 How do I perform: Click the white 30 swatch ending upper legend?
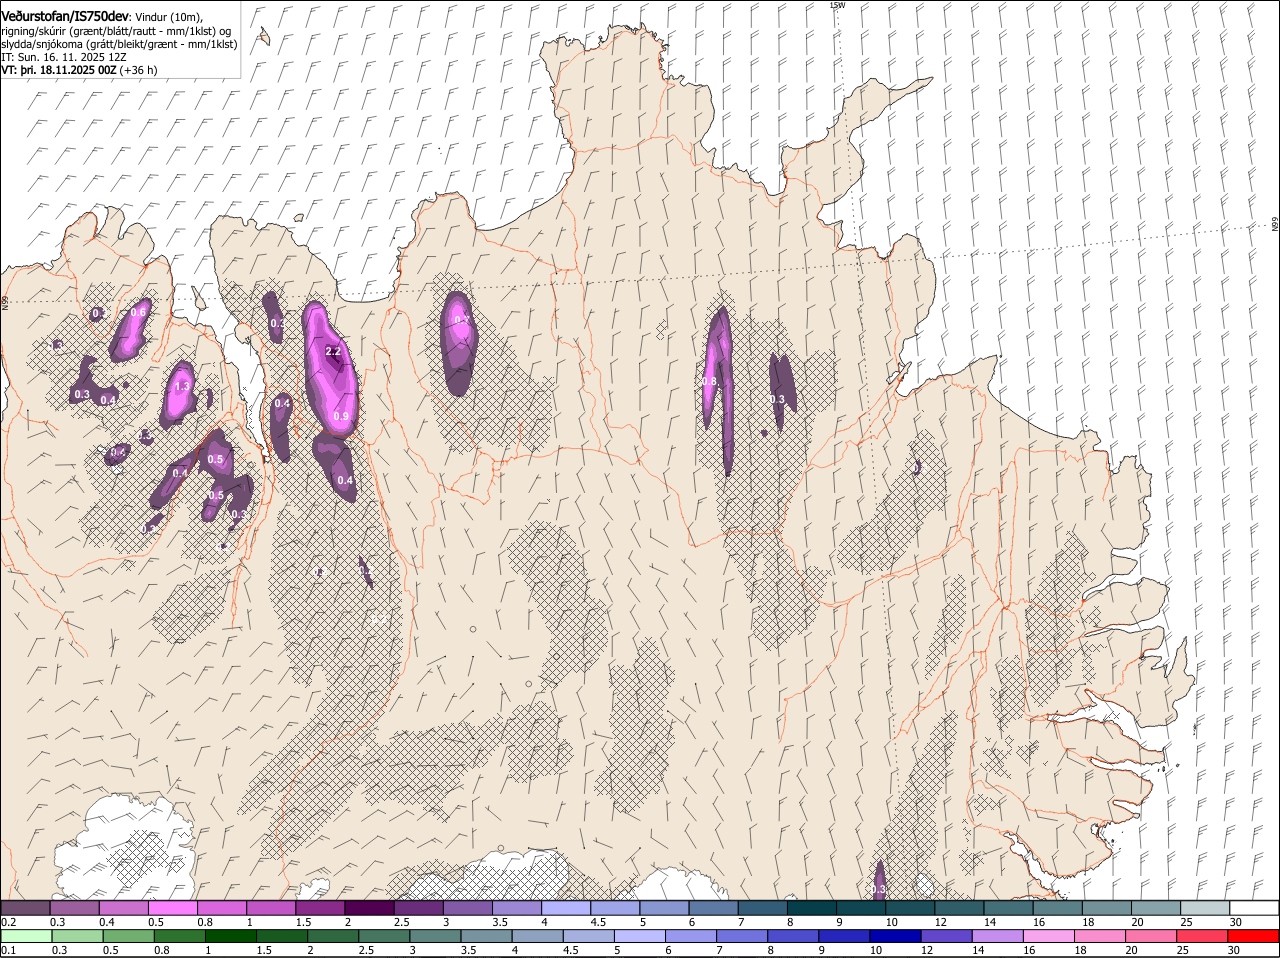[1254, 908]
